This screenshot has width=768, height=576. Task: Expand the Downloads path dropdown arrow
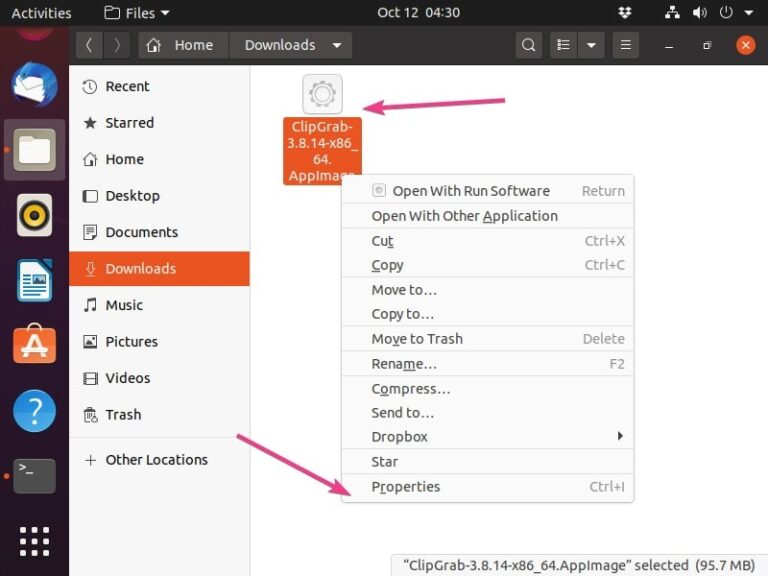(x=337, y=45)
